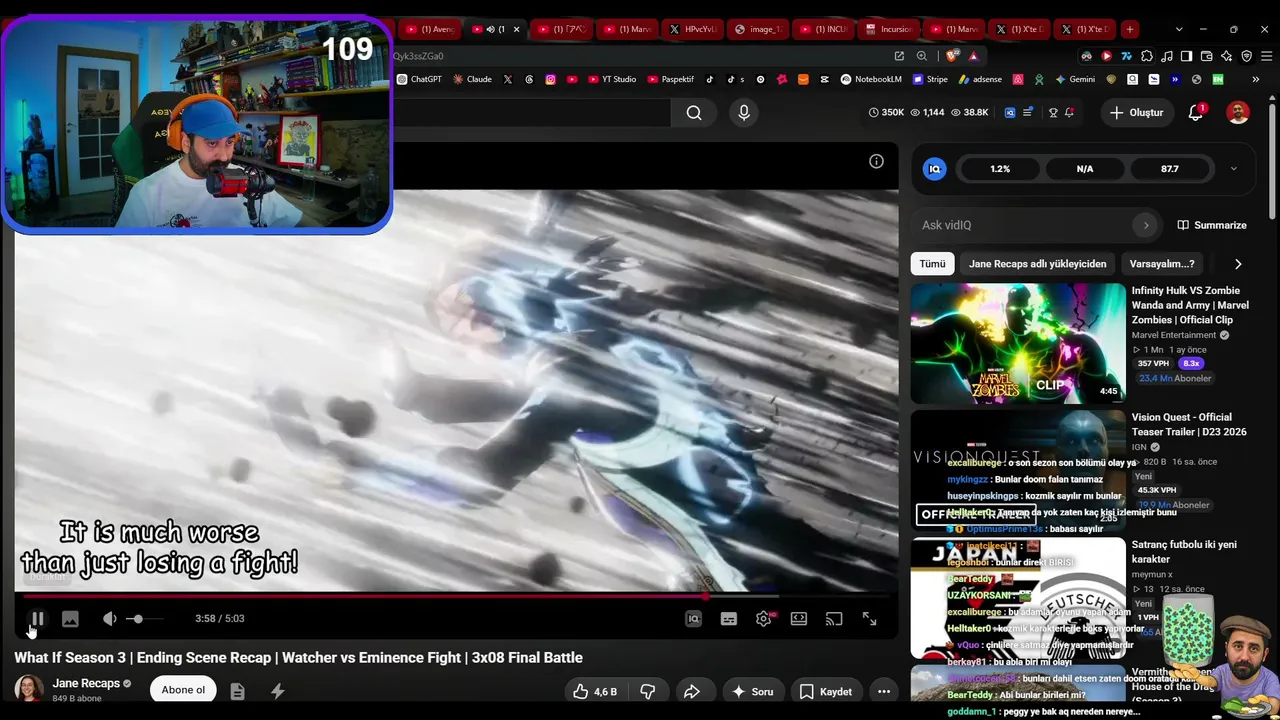1280x720 pixels.
Task: Open the Jane Recaps channel name link
Action: [86, 683]
